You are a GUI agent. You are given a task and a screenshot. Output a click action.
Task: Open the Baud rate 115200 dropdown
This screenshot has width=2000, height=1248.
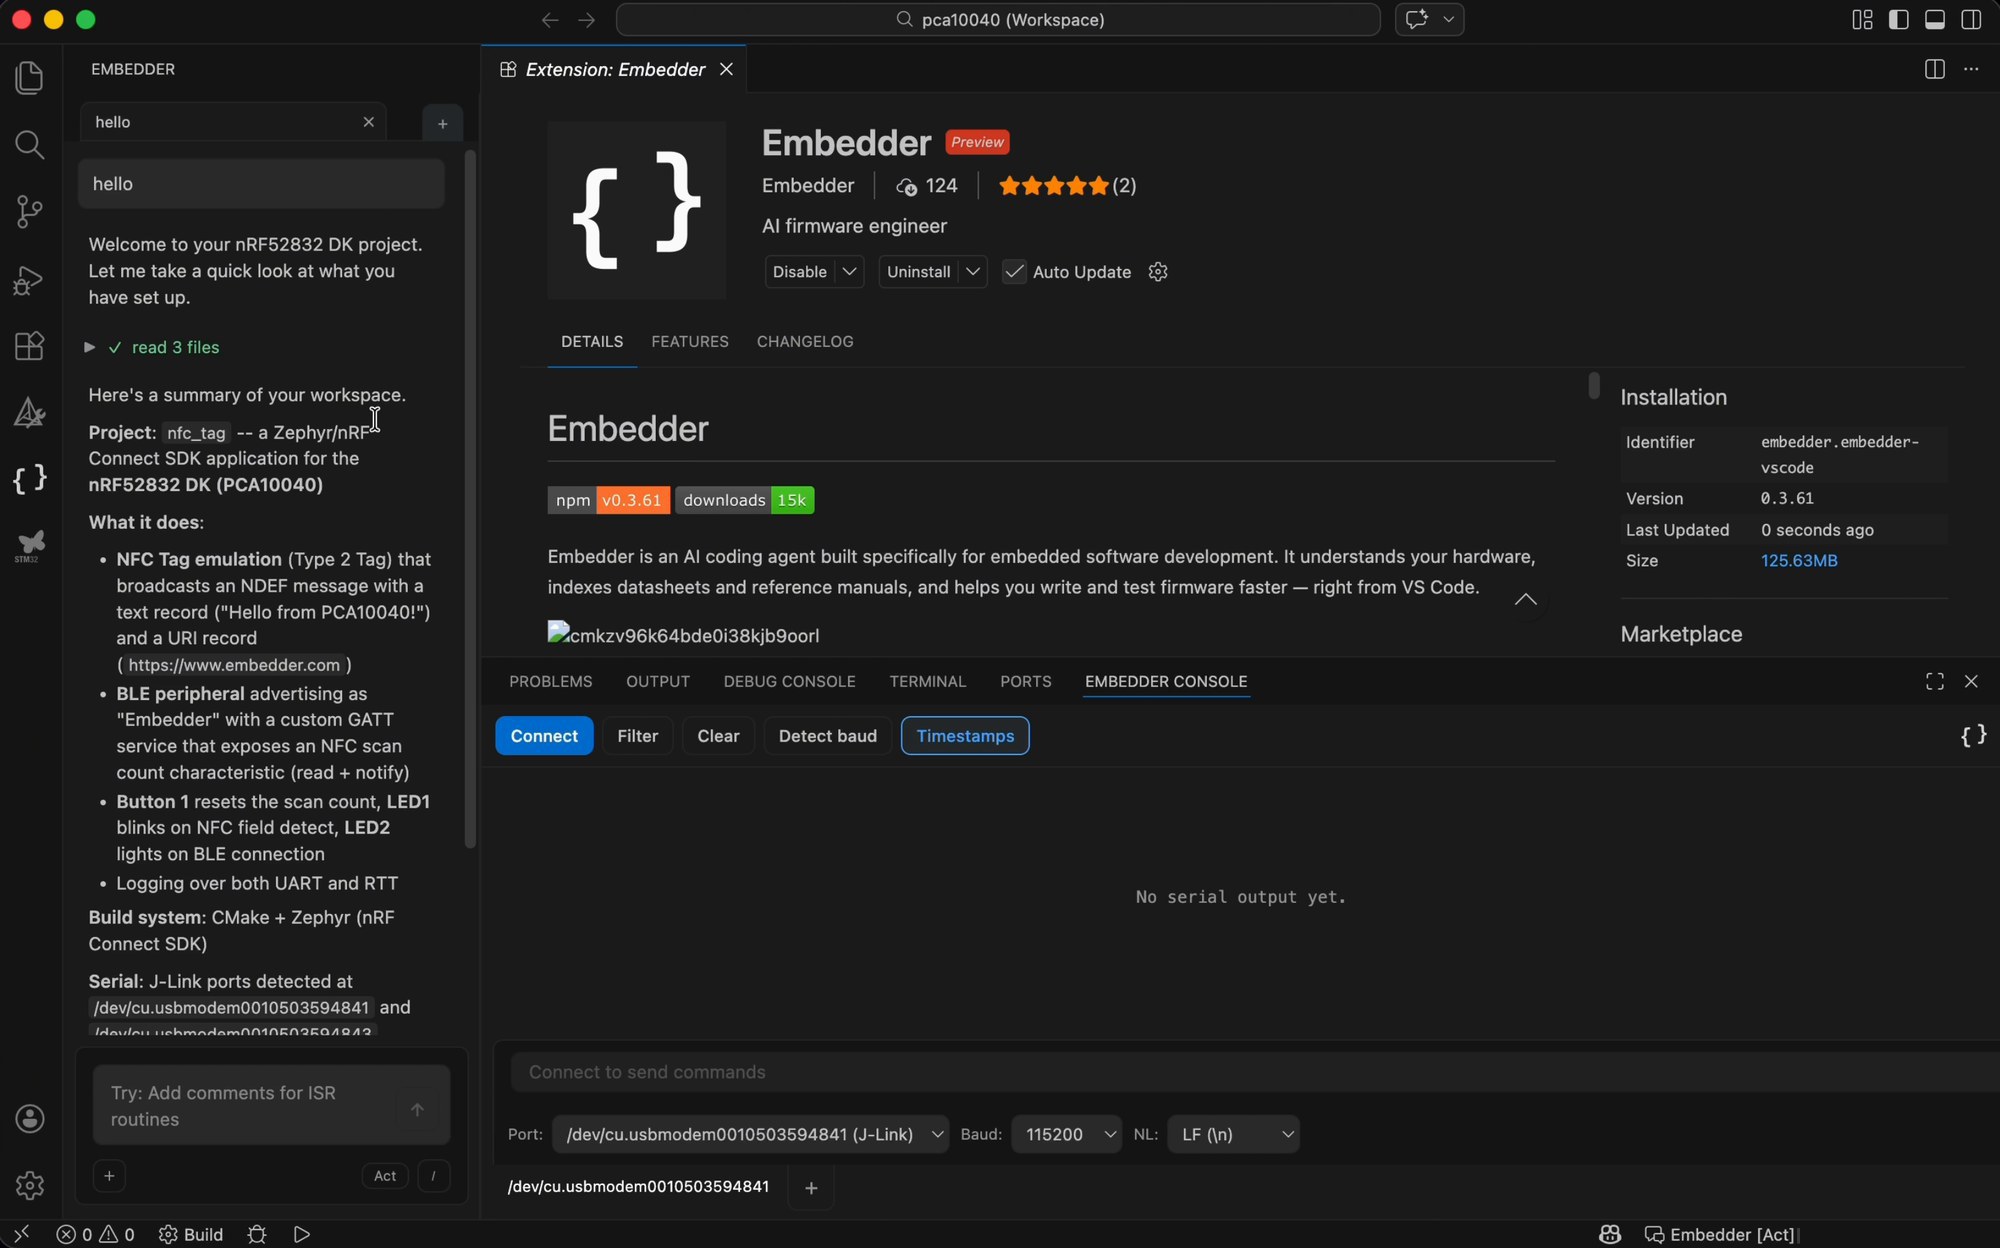(x=1066, y=1134)
